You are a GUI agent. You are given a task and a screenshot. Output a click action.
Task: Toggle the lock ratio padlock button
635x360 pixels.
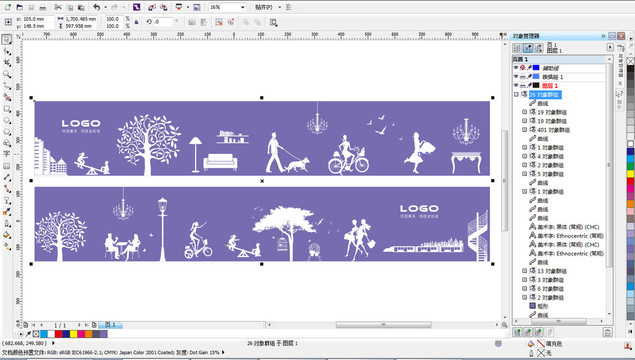point(136,22)
